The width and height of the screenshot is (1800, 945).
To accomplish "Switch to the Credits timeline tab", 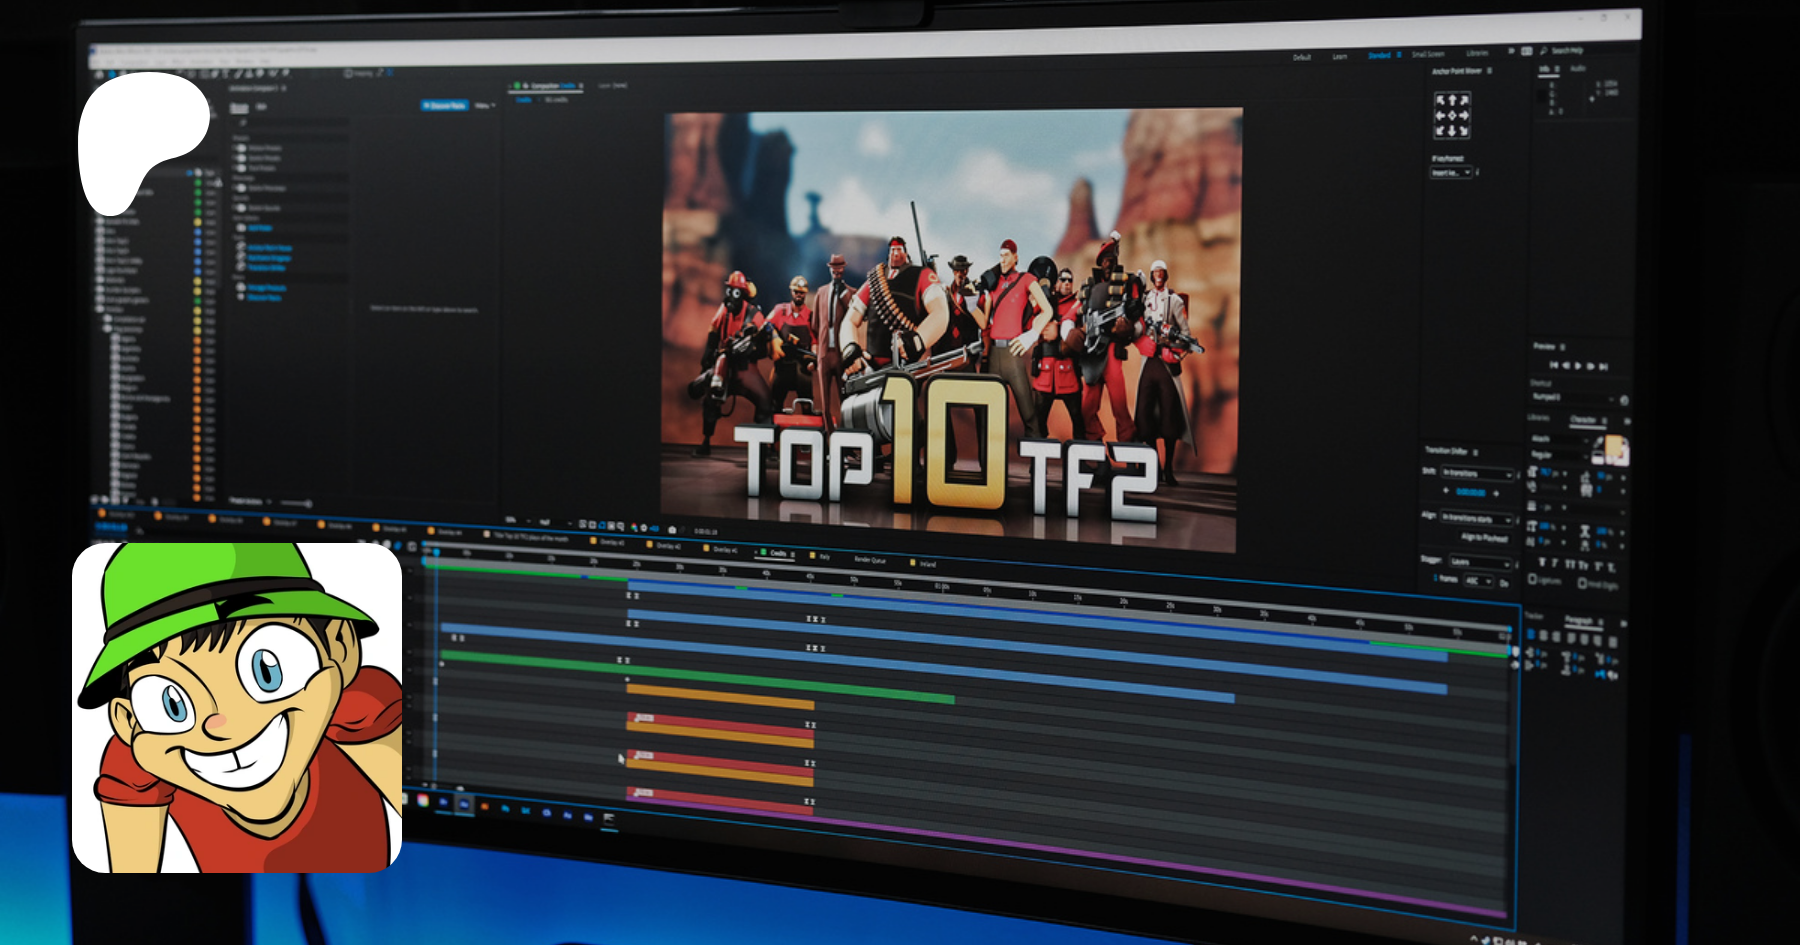I will point(777,553).
